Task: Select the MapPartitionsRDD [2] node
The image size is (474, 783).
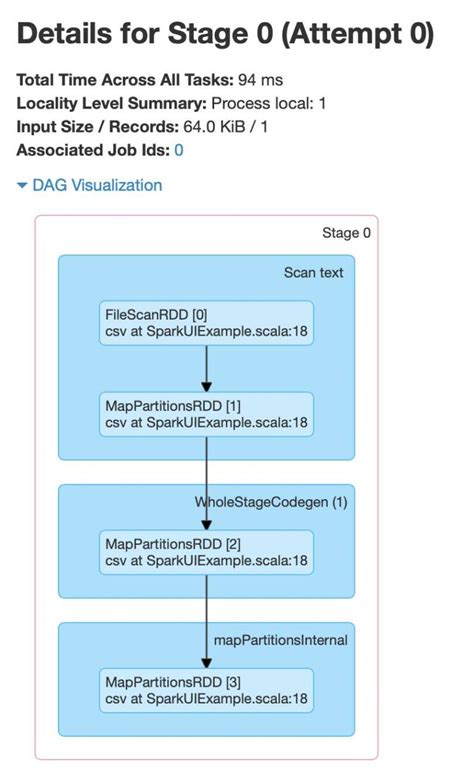Action: (206, 552)
